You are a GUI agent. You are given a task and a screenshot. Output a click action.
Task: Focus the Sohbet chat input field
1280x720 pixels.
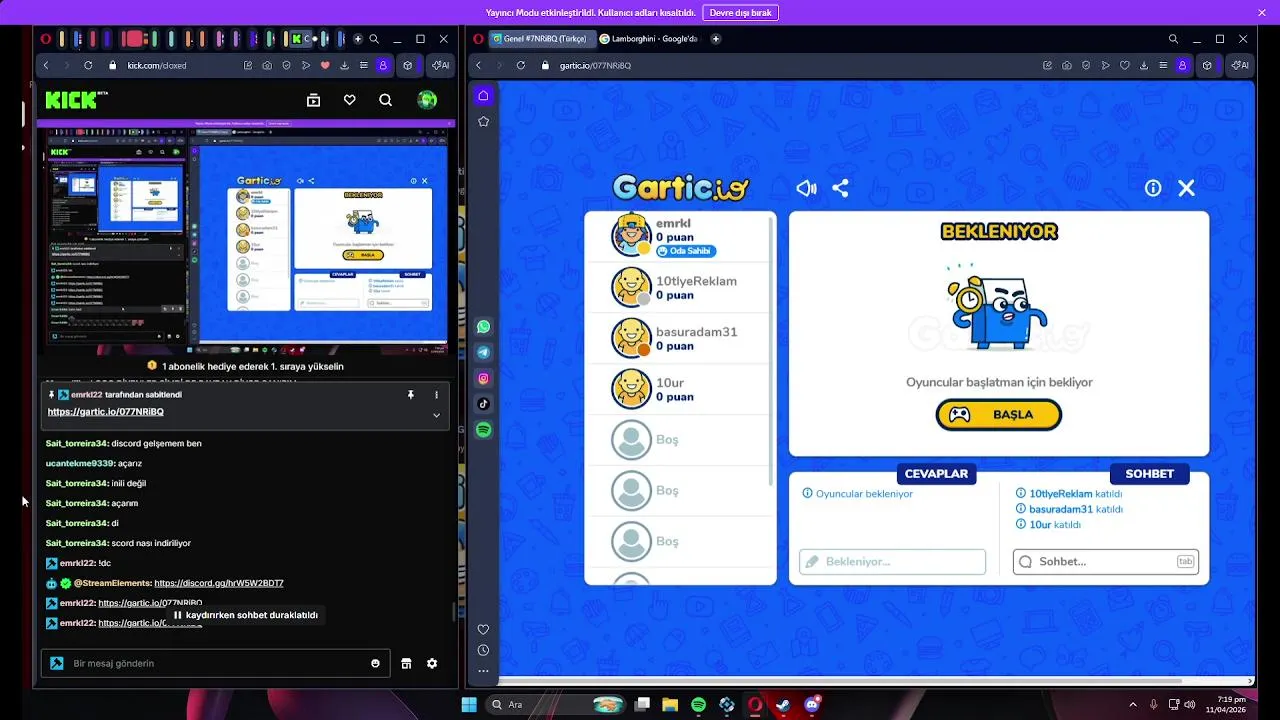click(1105, 562)
